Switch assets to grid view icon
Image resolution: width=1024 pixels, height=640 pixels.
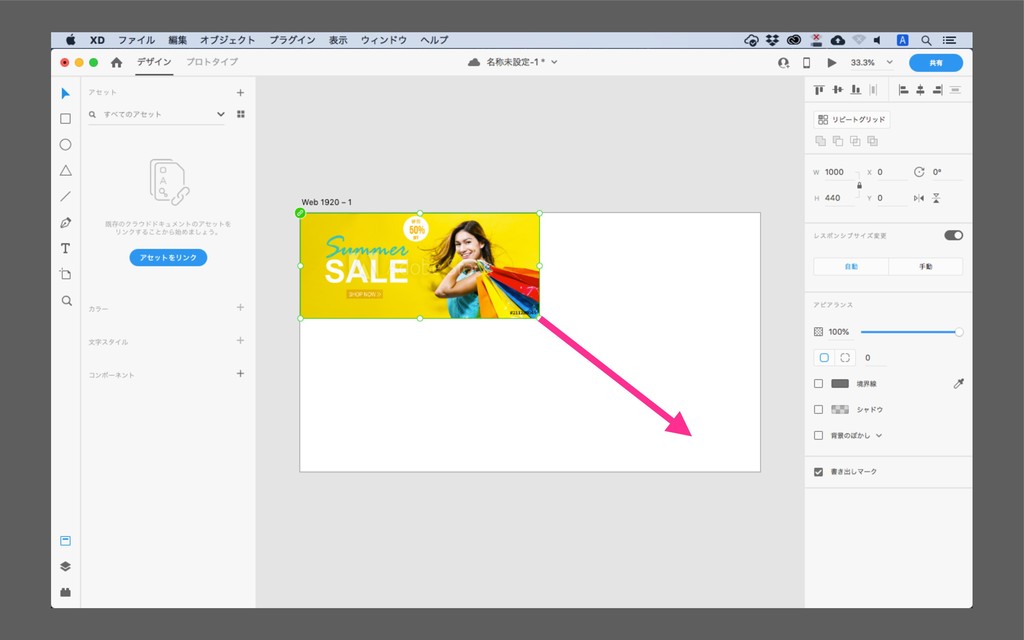coord(240,114)
